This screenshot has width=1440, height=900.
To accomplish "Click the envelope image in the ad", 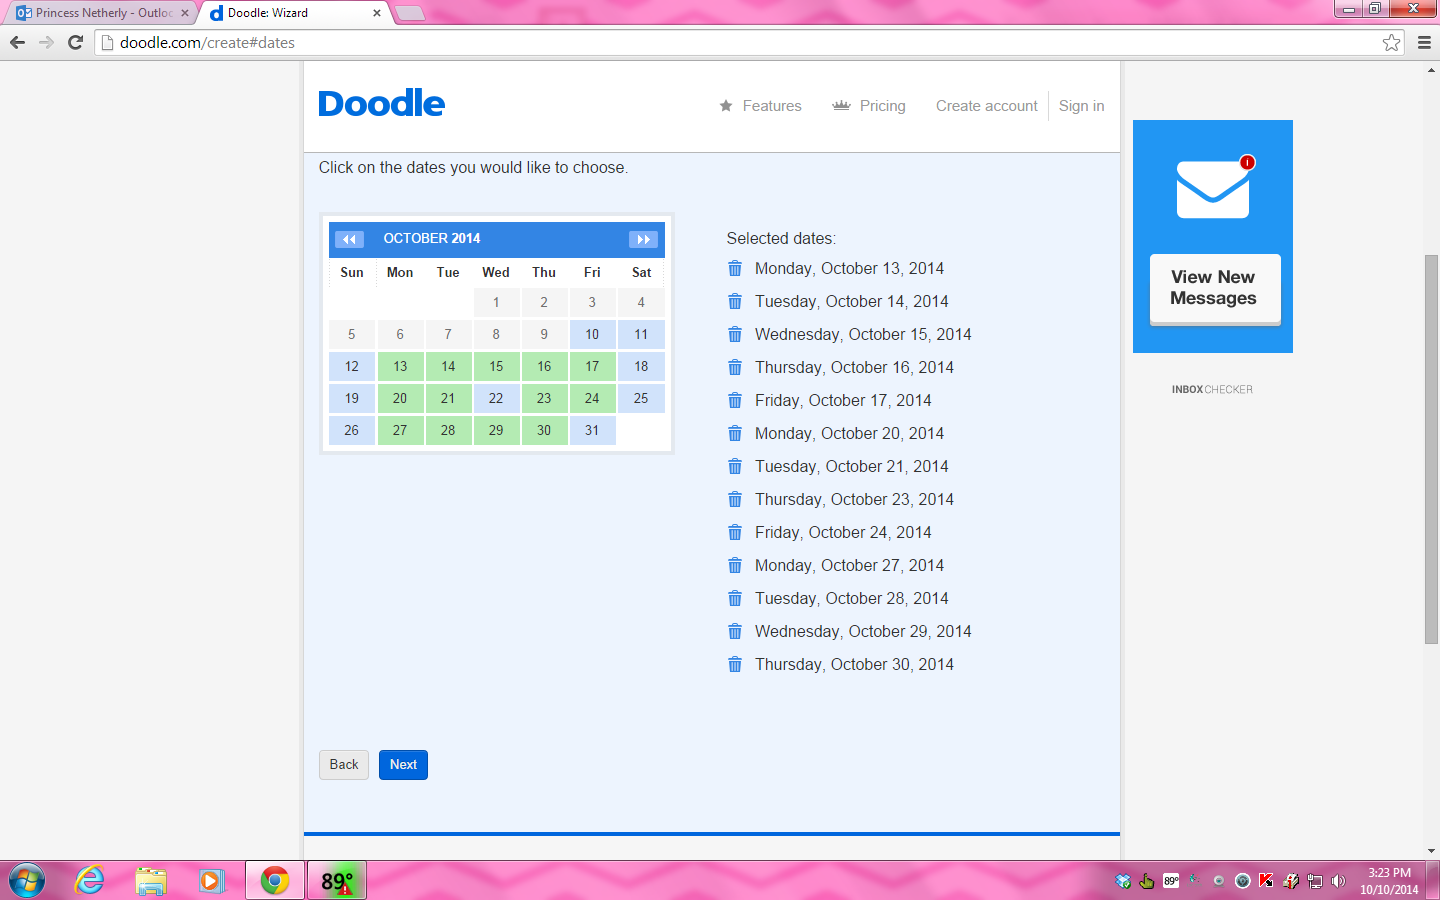I will 1214,187.
